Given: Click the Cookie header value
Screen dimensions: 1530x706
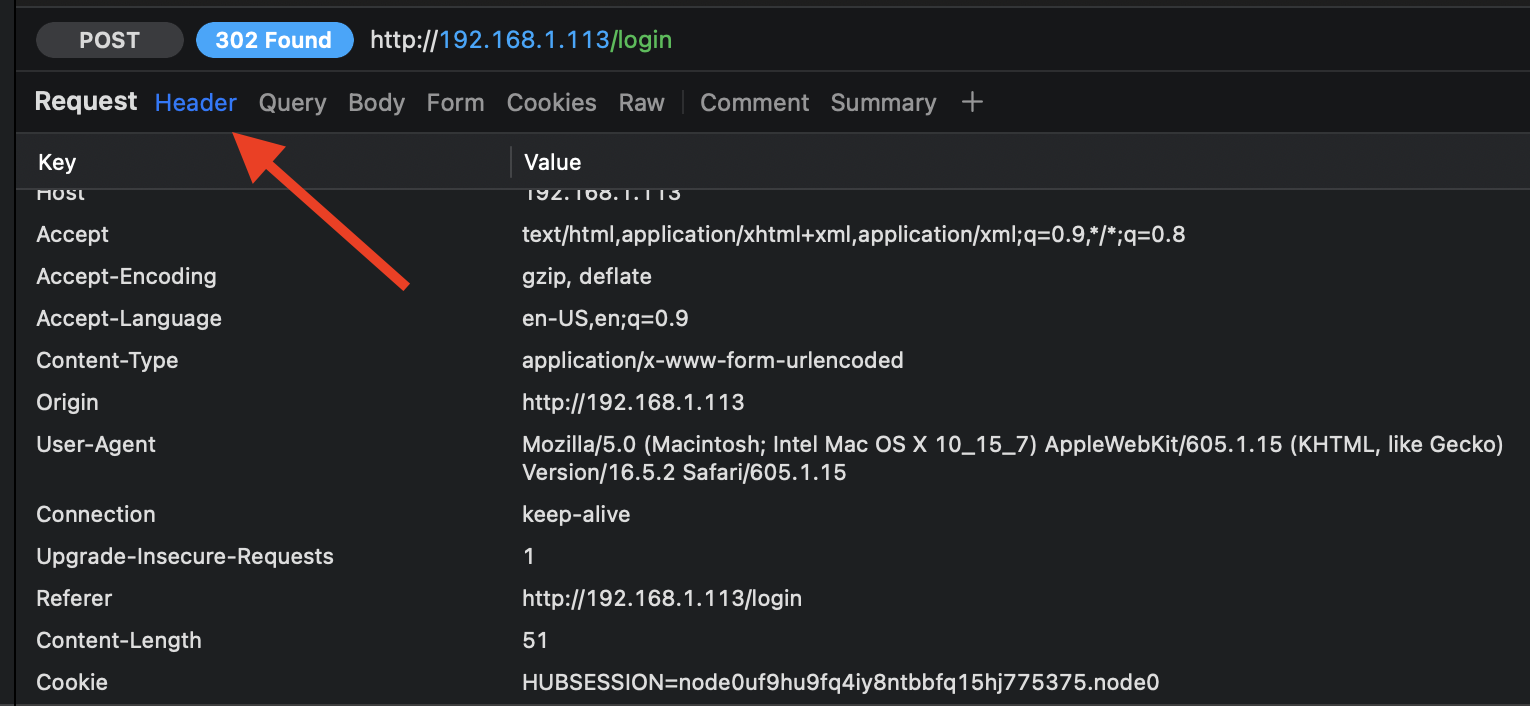Looking at the screenshot, I should (841, 682).
